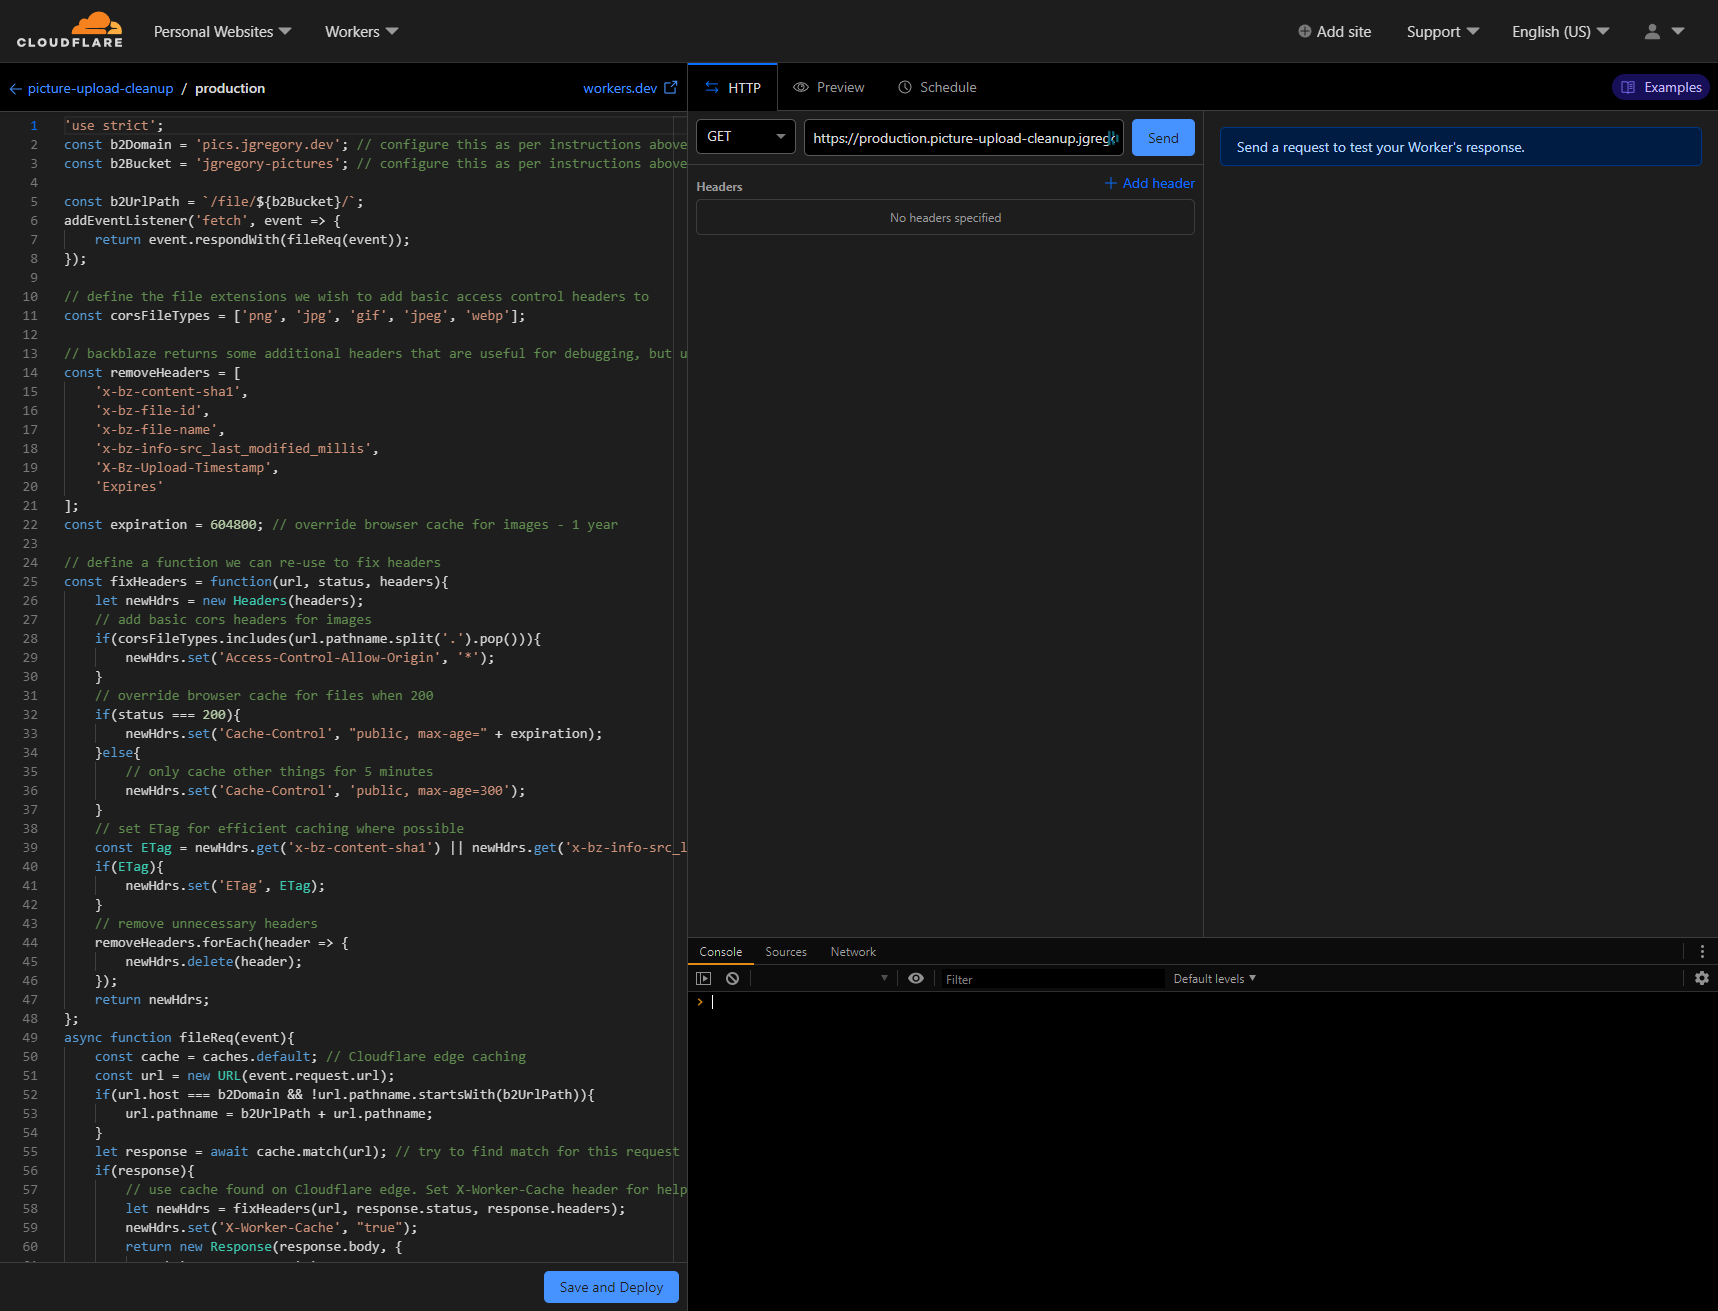Click the Save and Deploy button
The image size is (1718, 1311).
click(611, 1287)
